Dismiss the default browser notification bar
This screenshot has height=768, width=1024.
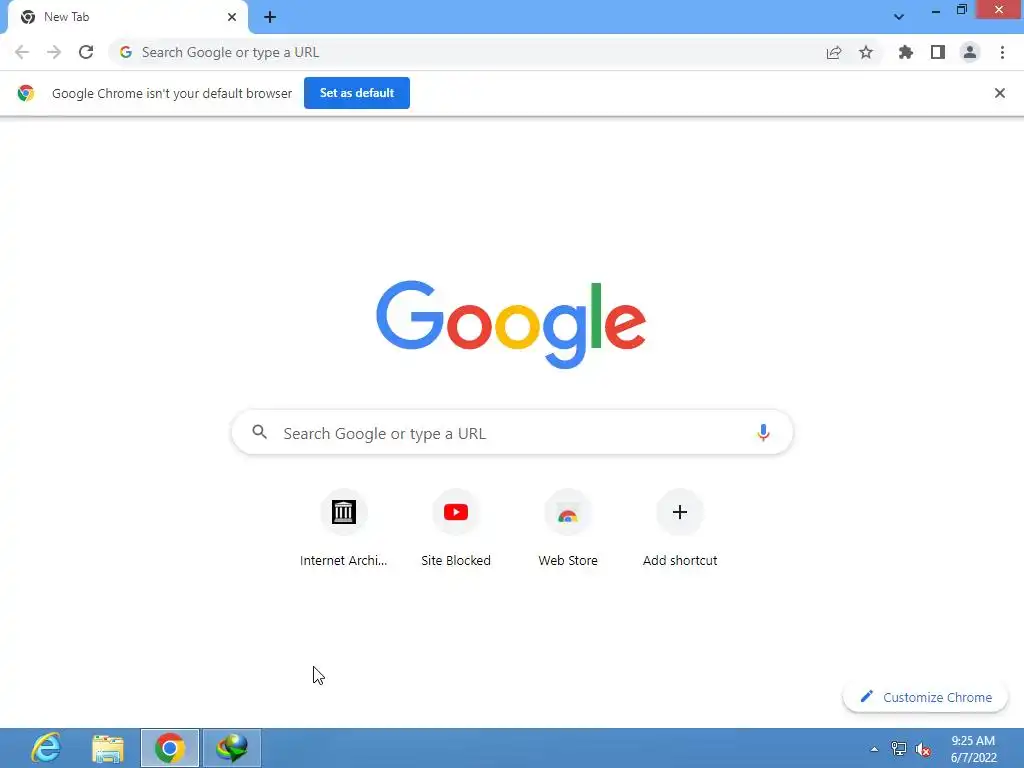click(1000, 93)
